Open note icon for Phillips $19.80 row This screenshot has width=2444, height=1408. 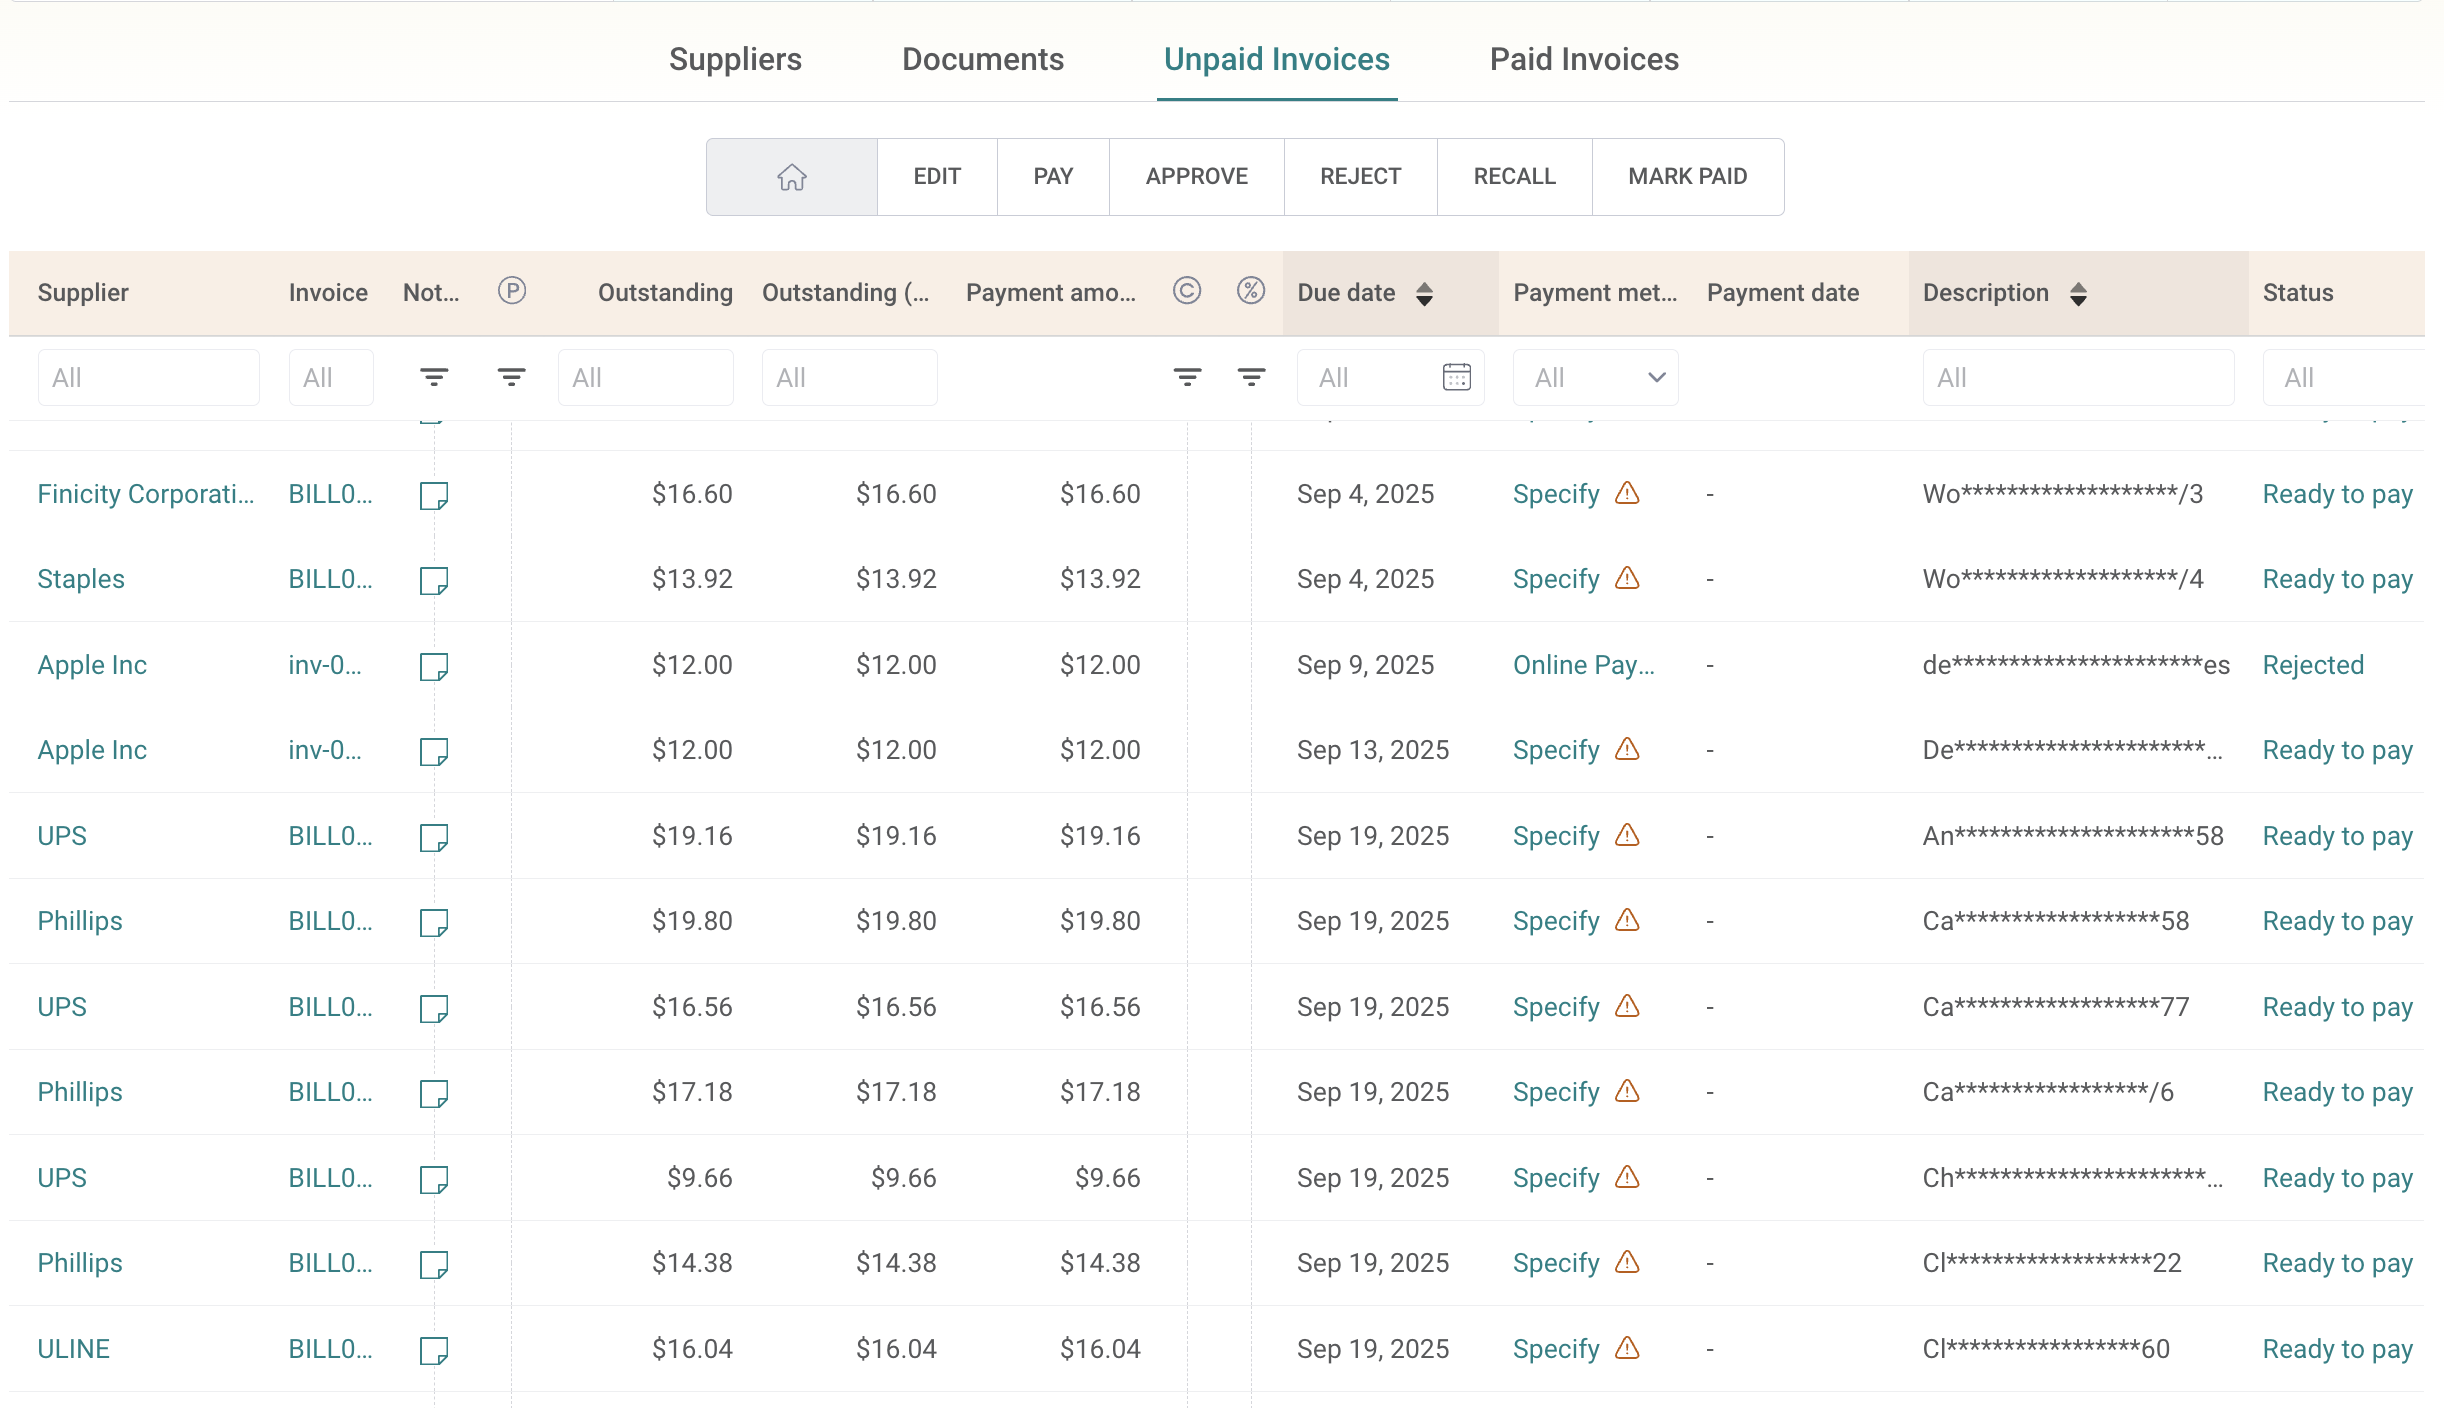[434, 922]
